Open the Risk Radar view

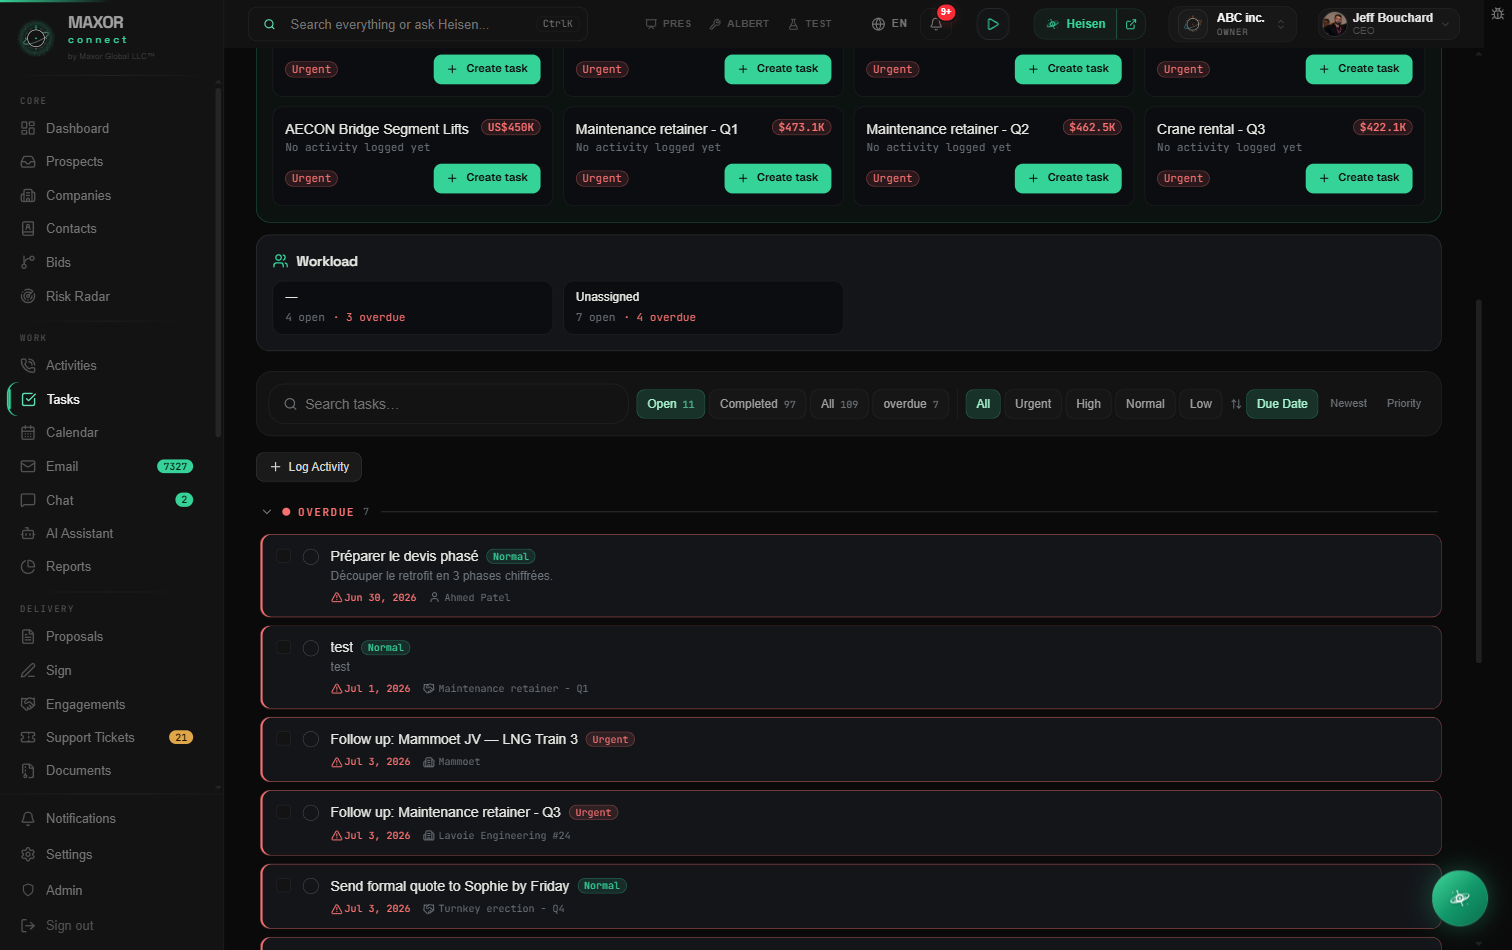[78, 296]
